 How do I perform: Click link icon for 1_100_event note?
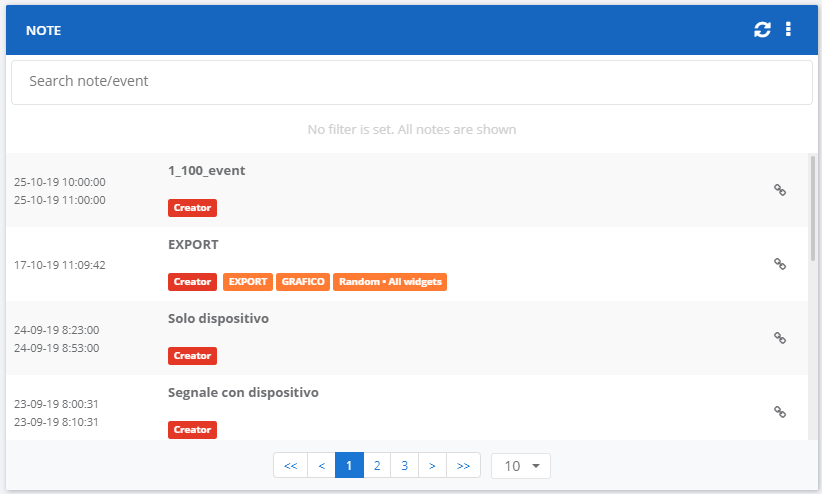pos(780,190)
